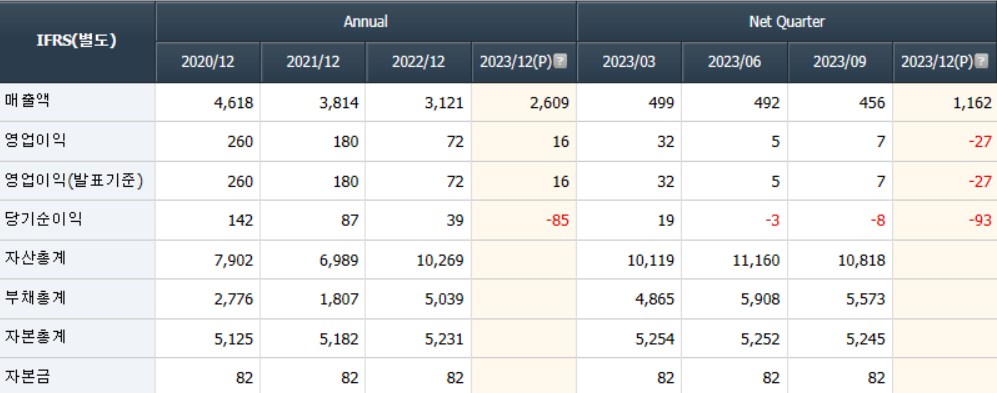Image resolution: width=997 pixels, height=393 pixels.
Task: Click the 2023/03 quarter column header
Action: click(x=629, y=62)
